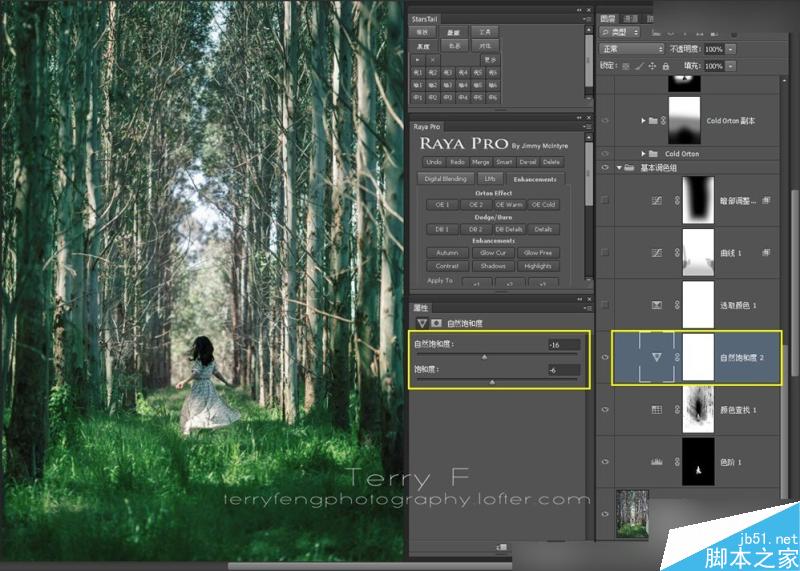Open the 属性 panel flyout menu icon
Screen dimensions: 800x571
click(x=589, y=308)
